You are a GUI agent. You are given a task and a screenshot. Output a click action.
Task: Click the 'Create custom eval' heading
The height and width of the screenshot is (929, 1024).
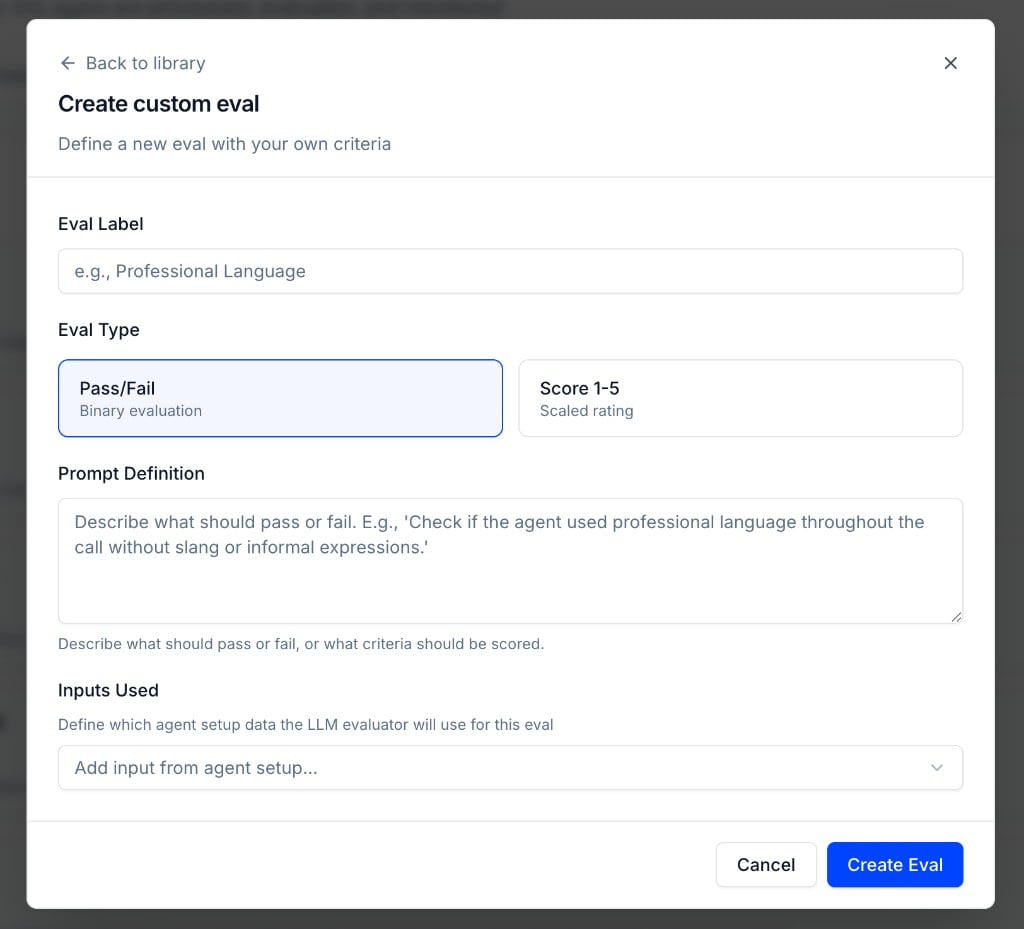(x=159, y=104)
